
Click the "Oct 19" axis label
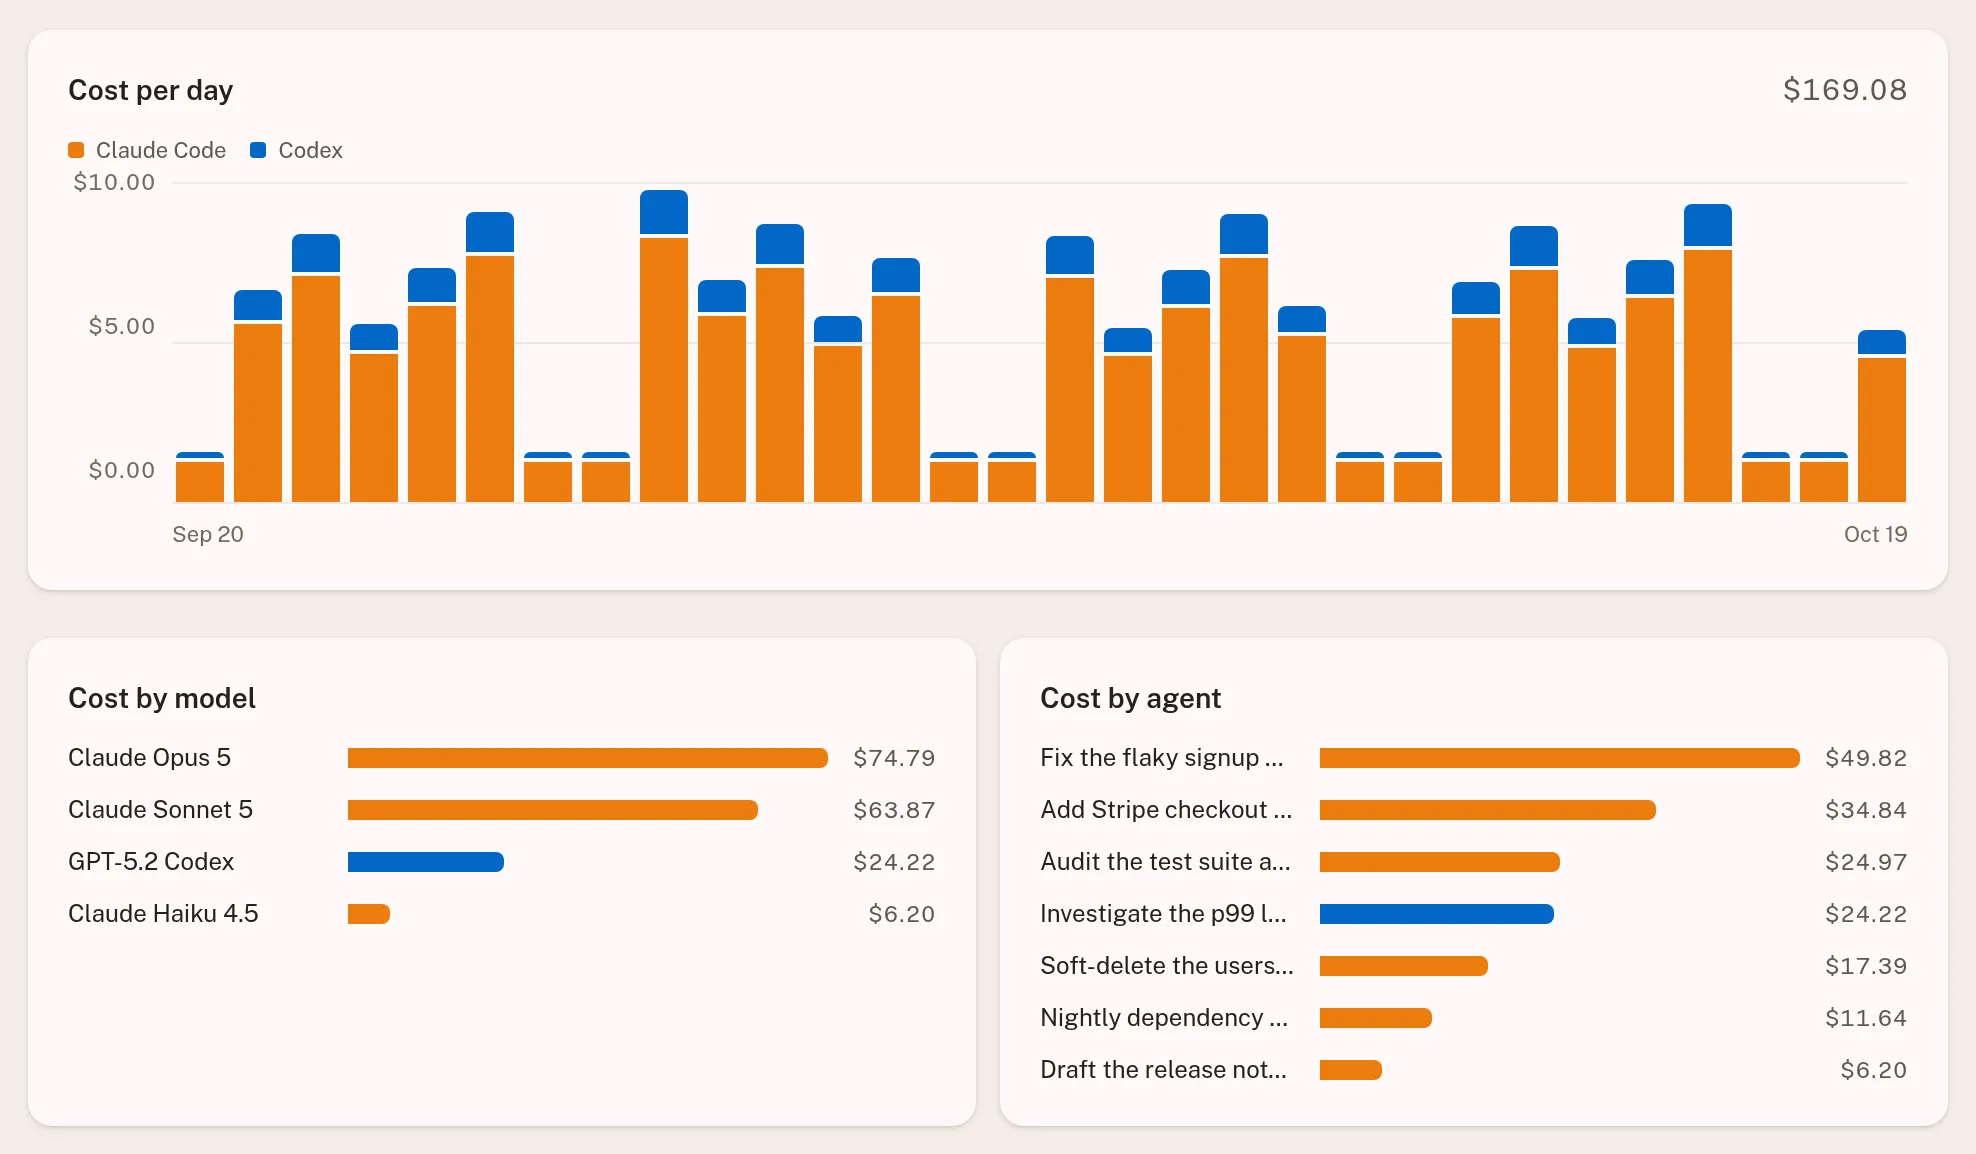click(1876, 534)
